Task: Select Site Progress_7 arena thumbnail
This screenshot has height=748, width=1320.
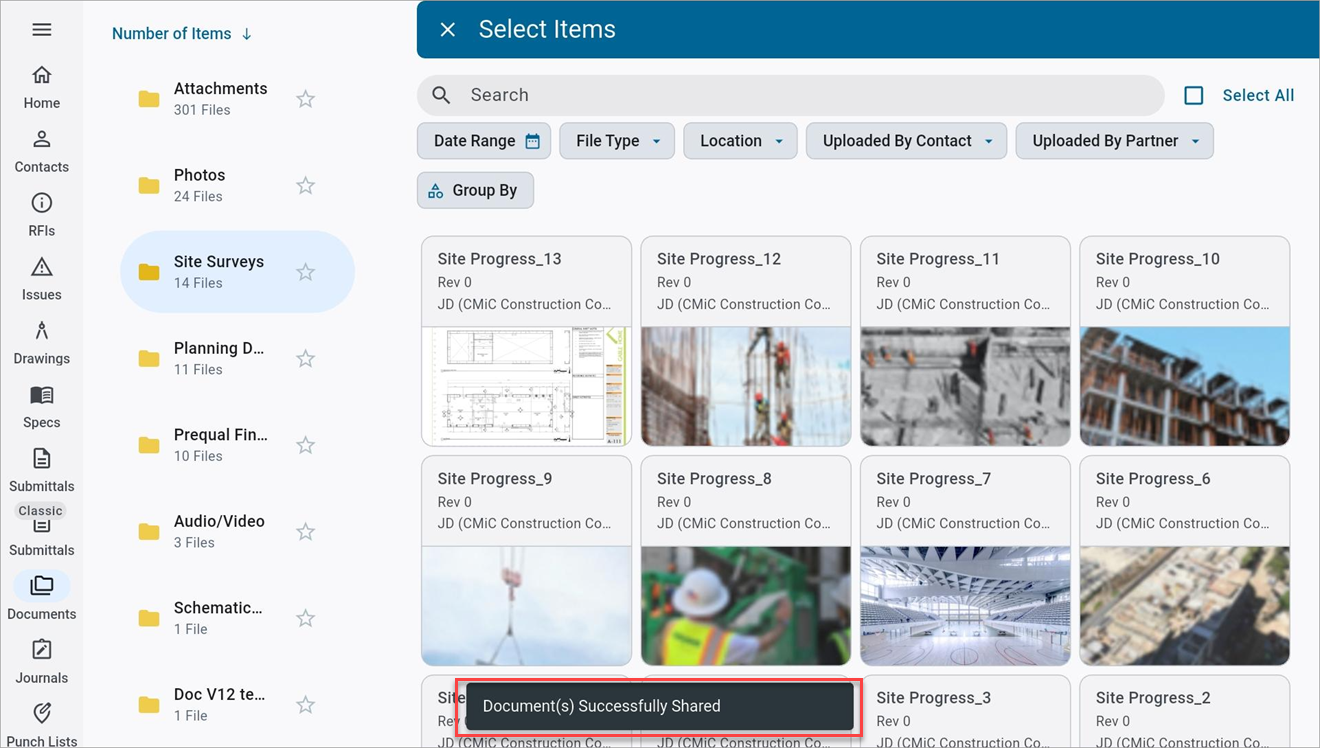Action: [x=965, y=606]
